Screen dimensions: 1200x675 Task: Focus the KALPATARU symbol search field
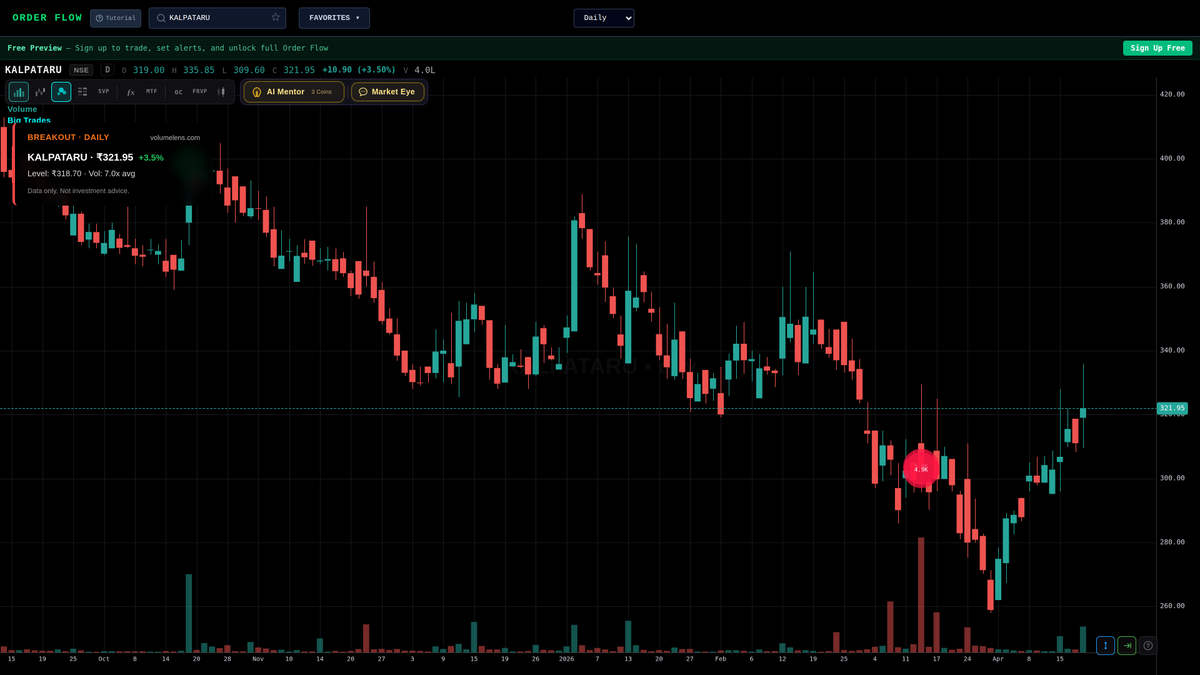pyautogui.click(x=217, y=18)
